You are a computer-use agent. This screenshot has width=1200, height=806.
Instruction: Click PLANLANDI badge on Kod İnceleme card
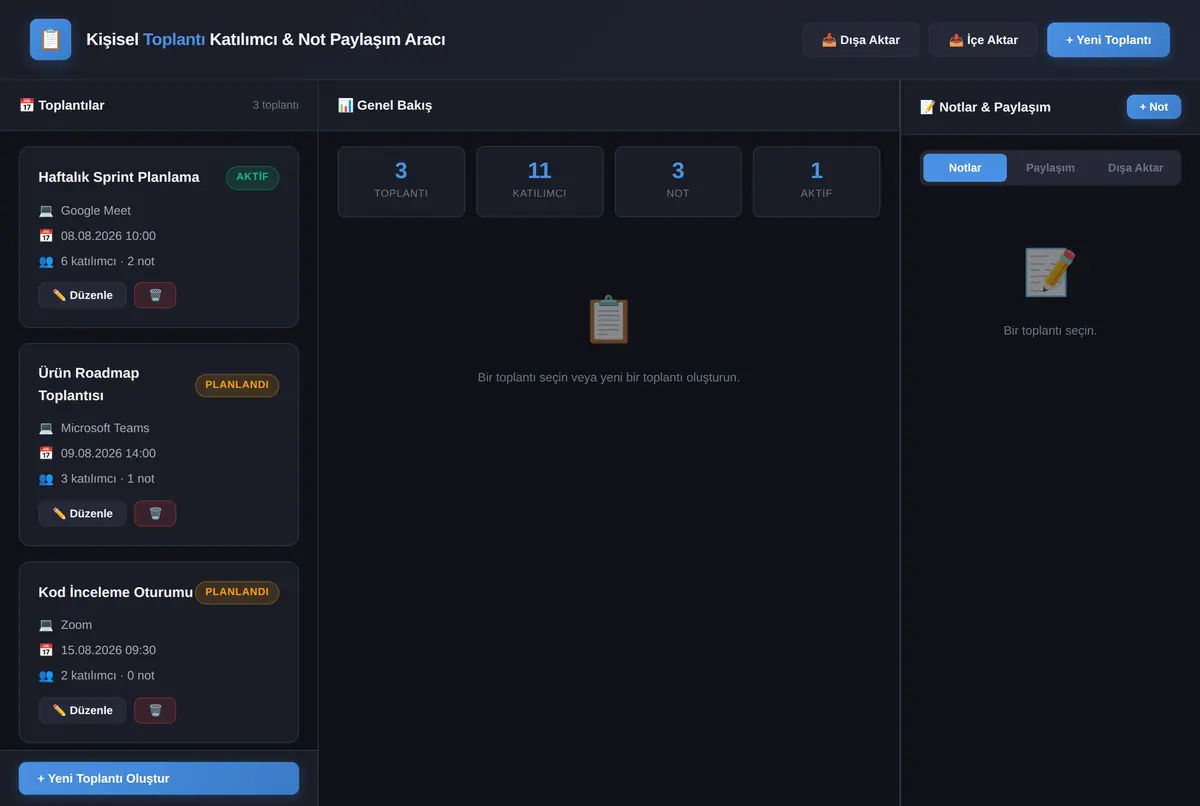237,592
